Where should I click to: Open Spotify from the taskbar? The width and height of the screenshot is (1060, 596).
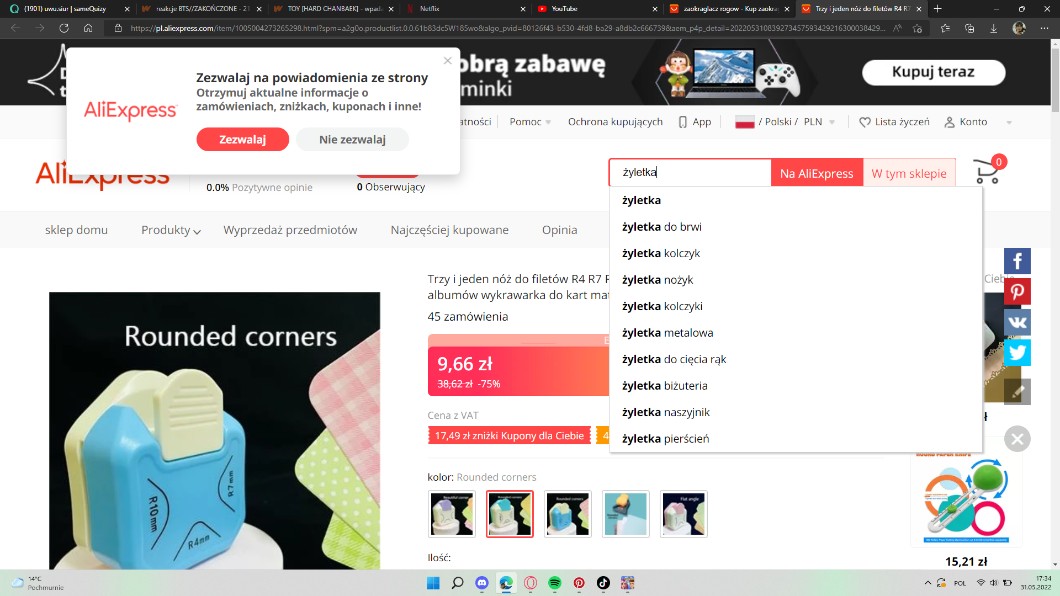[555, 583]
